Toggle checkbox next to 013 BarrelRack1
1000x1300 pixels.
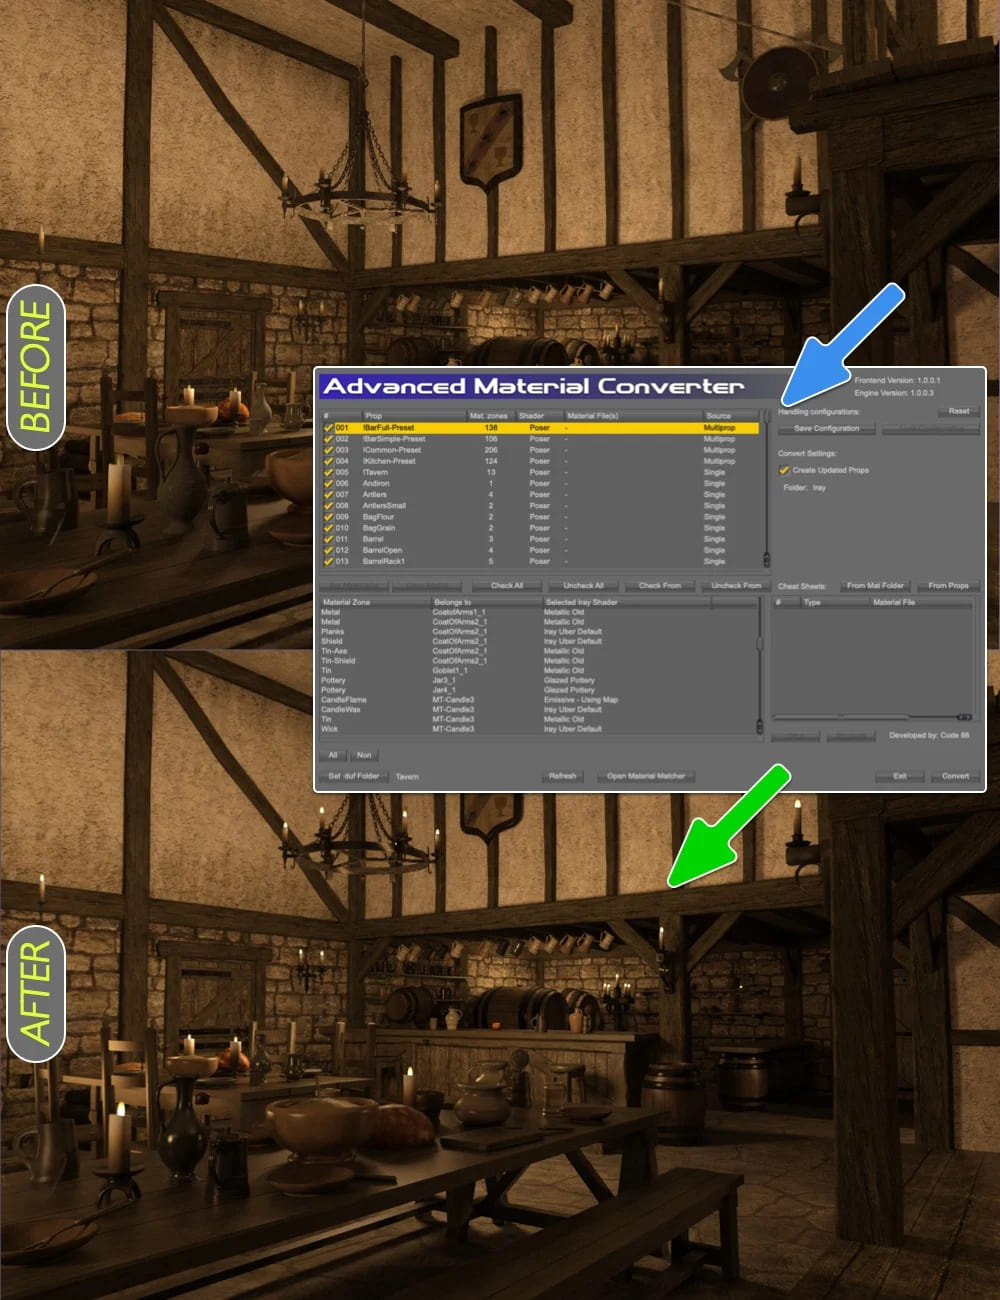coord(328,561)
